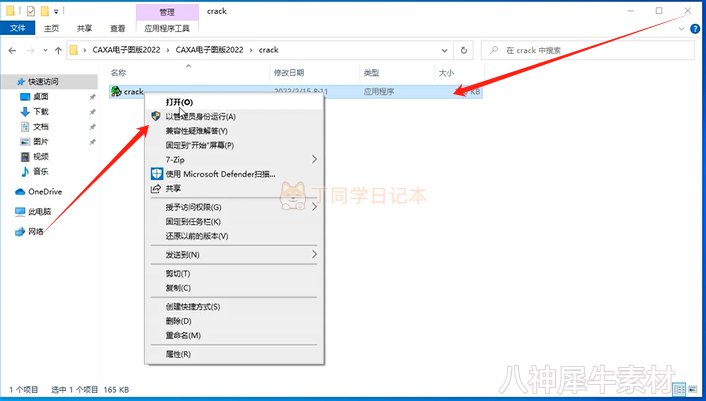Choose 固定到"开始"屏幕(P) menu entry

point(234,145)
